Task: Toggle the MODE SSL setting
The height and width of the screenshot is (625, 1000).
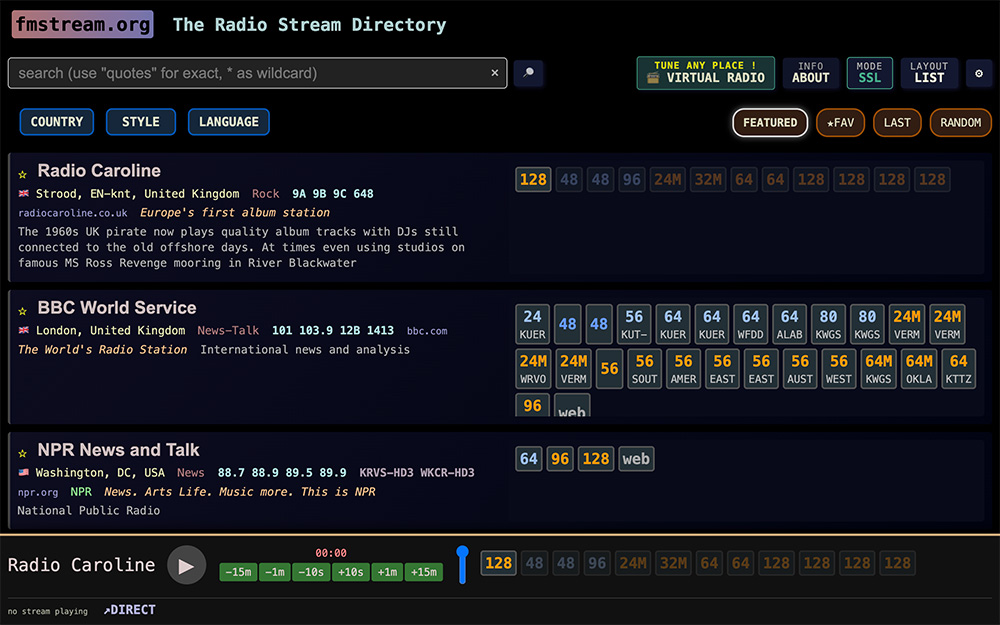Action: click(869, 73)
